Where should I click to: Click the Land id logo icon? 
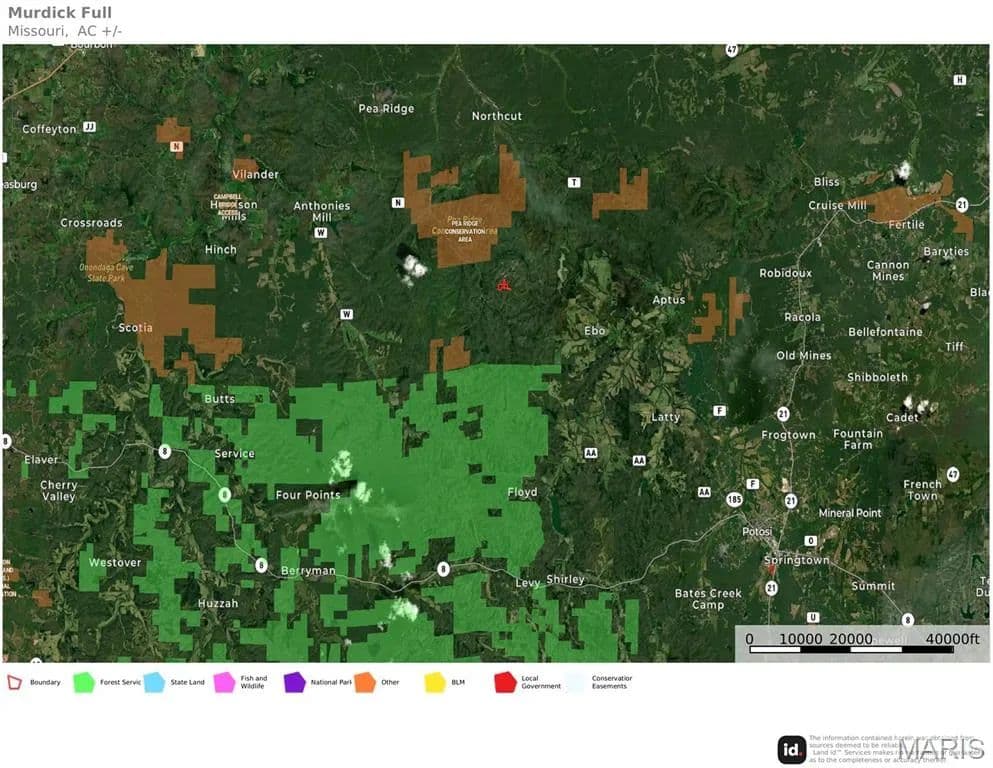point(791,749)
